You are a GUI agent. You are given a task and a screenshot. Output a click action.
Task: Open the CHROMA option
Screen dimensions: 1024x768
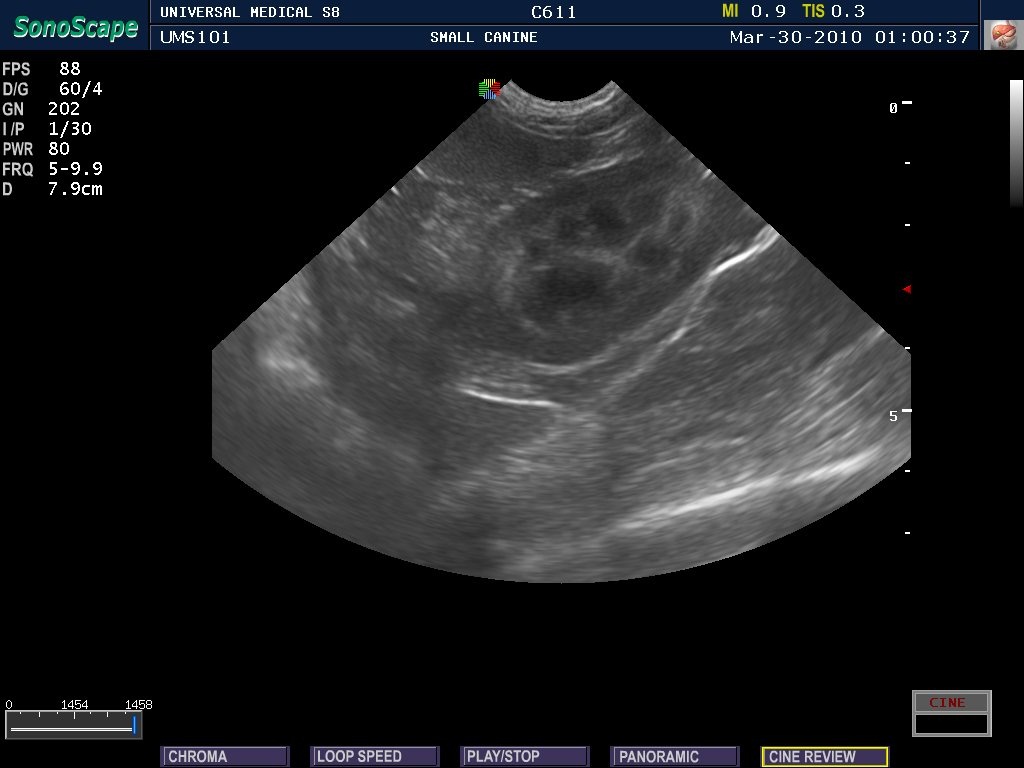tap(225, 757)
